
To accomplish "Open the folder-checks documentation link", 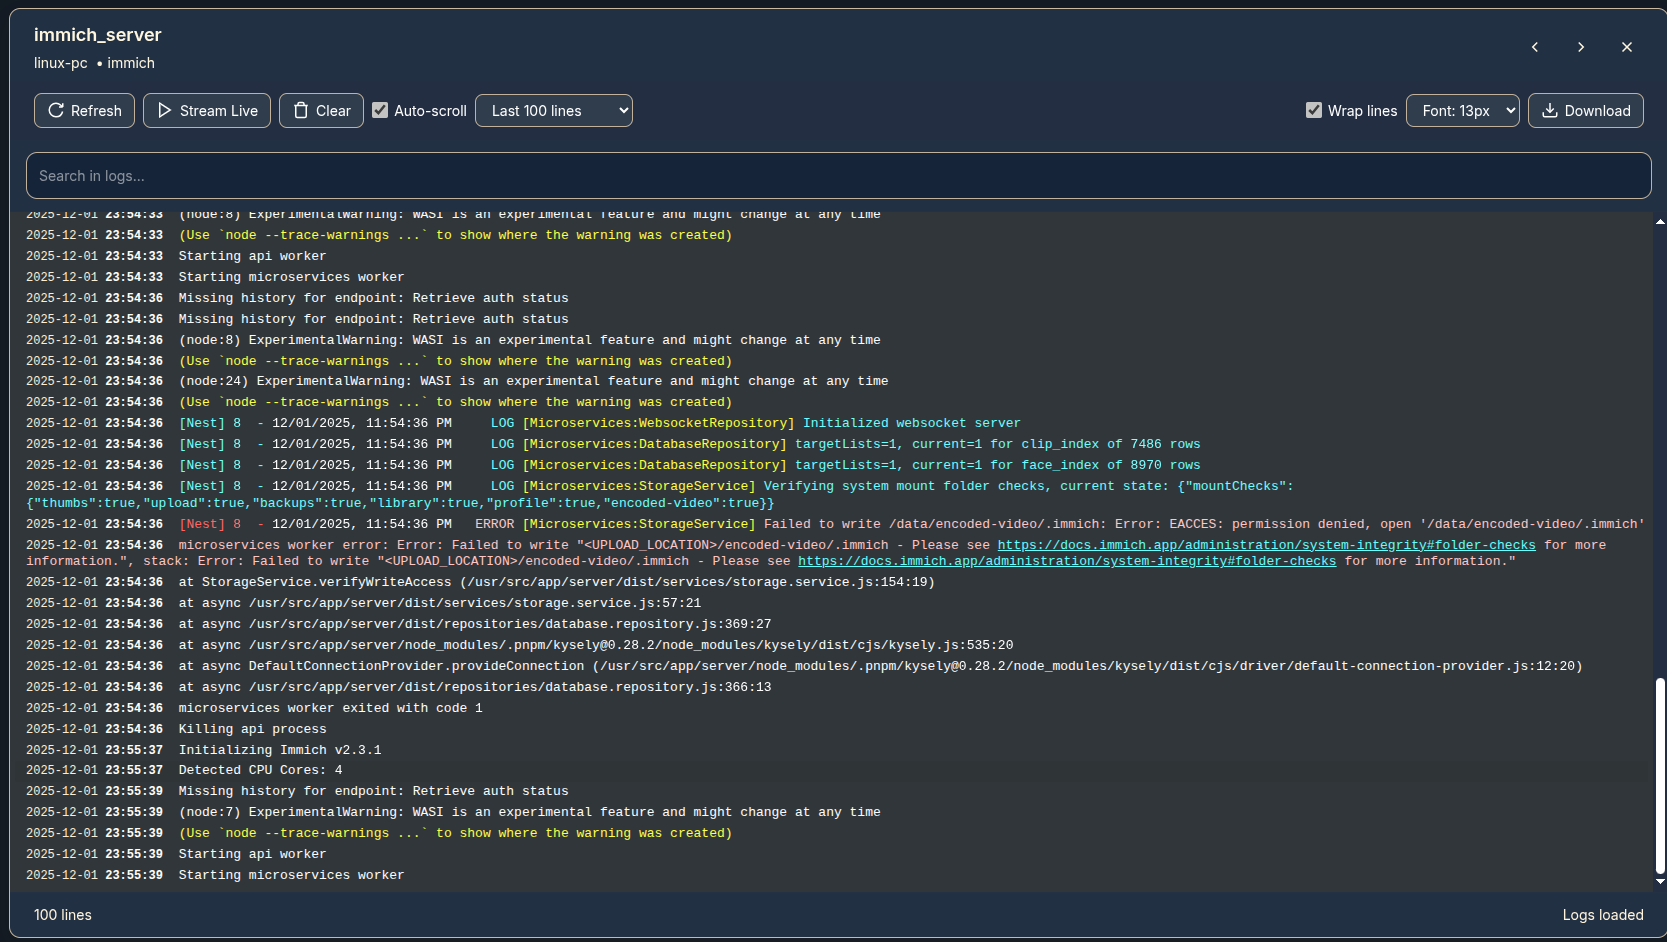I will click(1267, 545).
